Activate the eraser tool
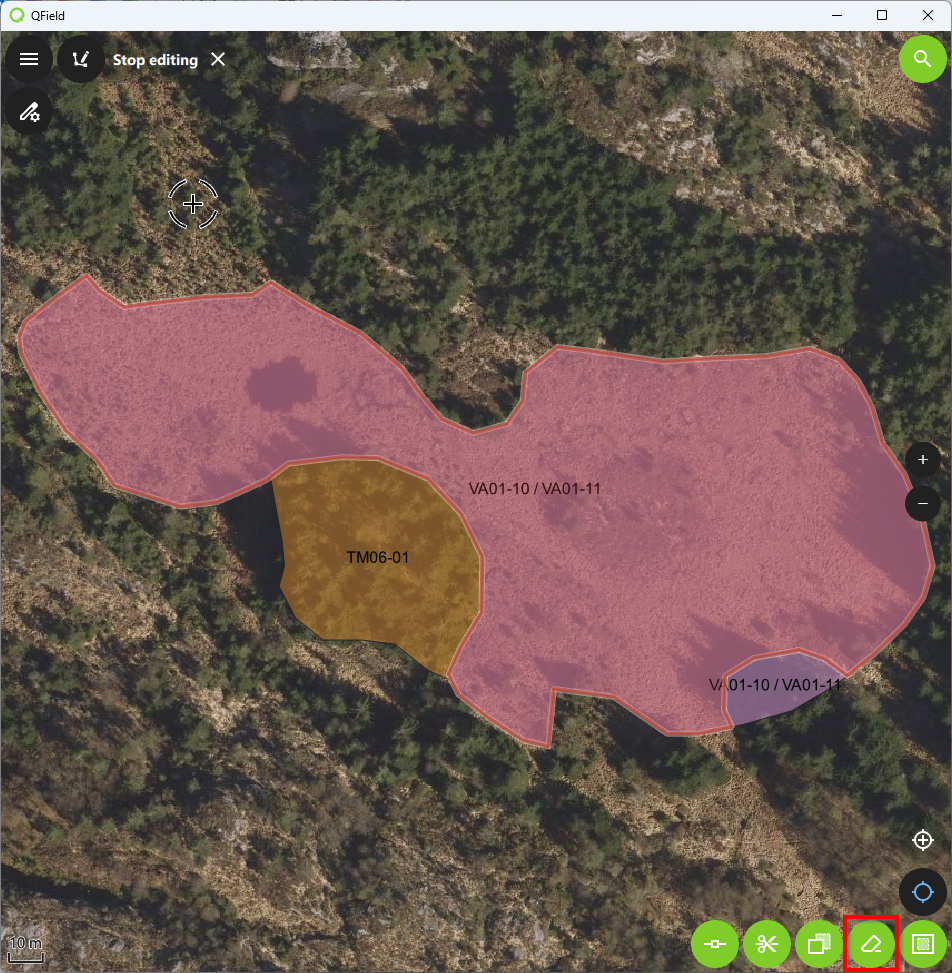This screenshot has height=973, width=952. coord(871,944)
